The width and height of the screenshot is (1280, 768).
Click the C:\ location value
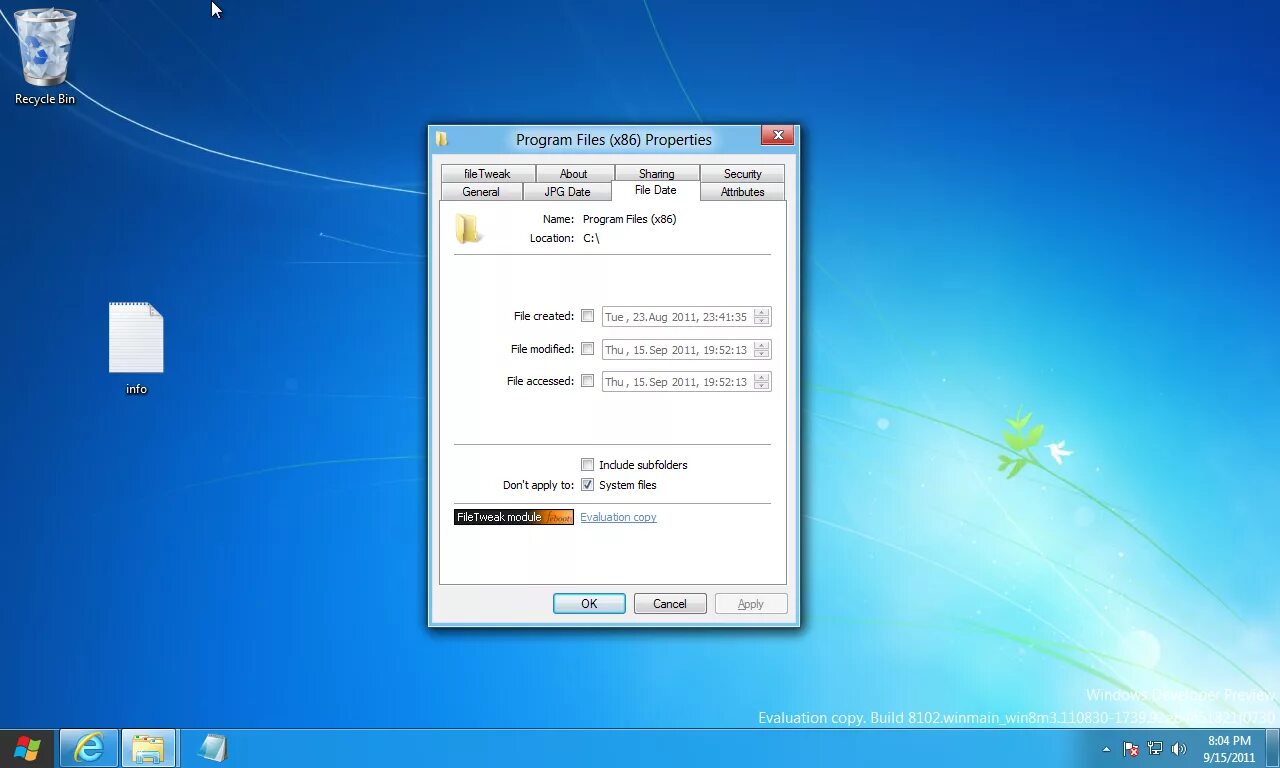point(591,238)
